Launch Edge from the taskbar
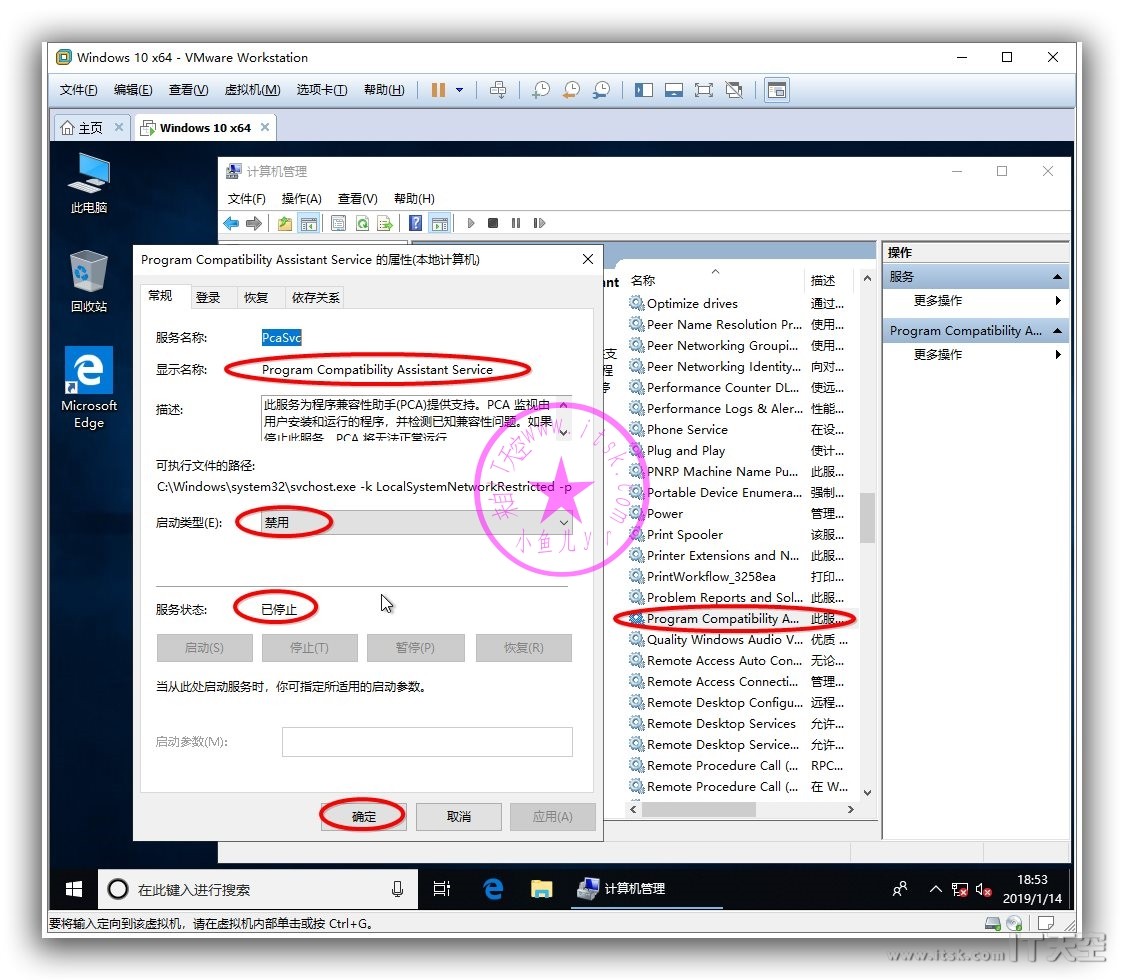The width and height of the screenshot is (1124, 980). point(493,890)
